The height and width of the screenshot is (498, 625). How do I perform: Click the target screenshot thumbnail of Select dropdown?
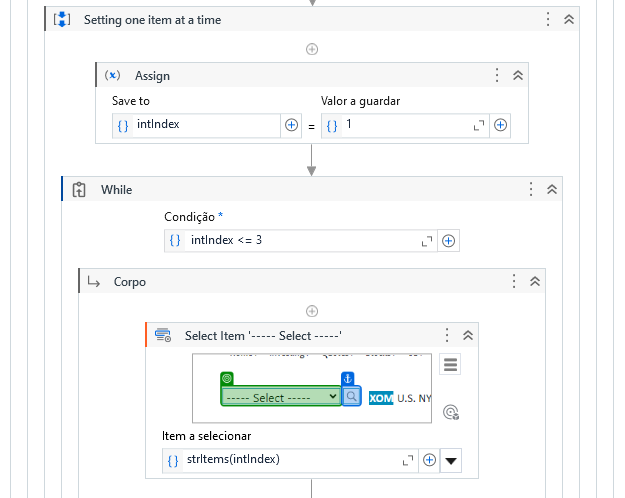point(312,388)
